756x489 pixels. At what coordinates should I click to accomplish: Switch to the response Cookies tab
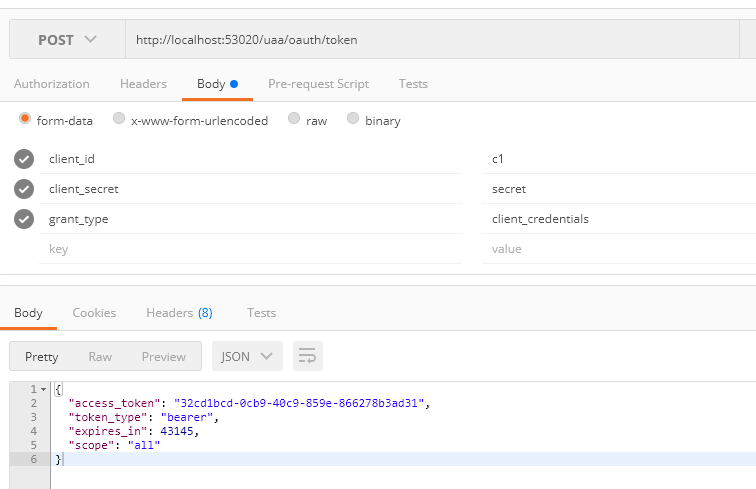(x=94, y=313)
